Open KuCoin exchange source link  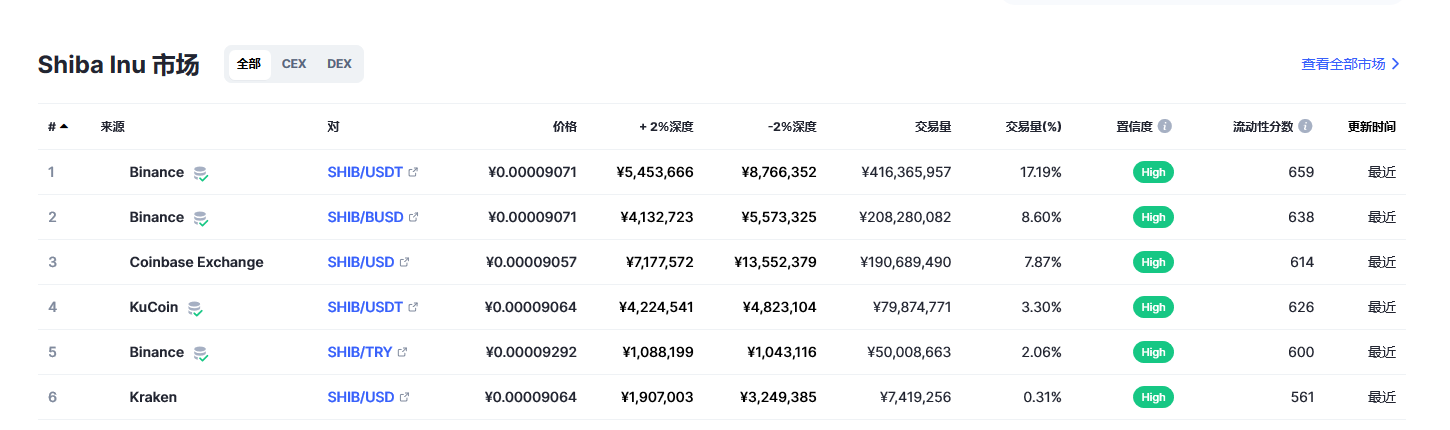154,307
